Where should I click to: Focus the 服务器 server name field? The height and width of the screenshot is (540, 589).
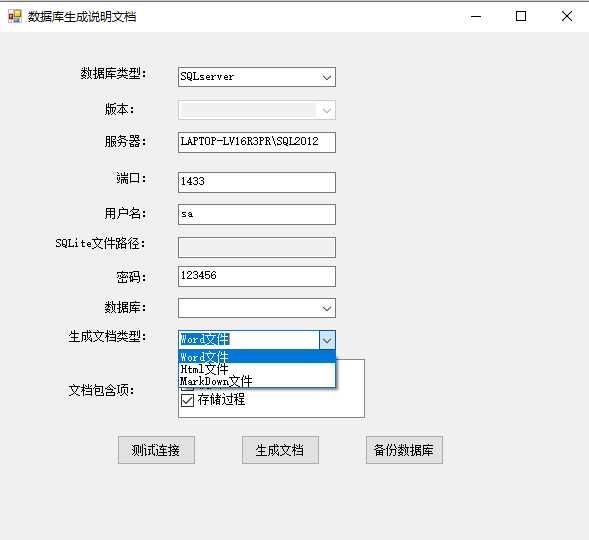point(257,142)
